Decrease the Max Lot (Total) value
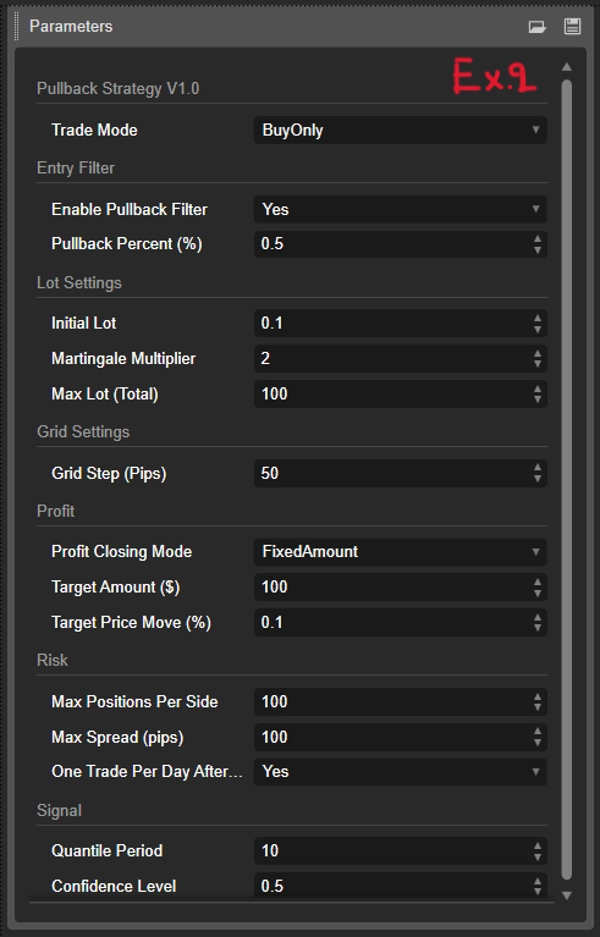Viewport: 600px width, 937px height. point(539,398)
